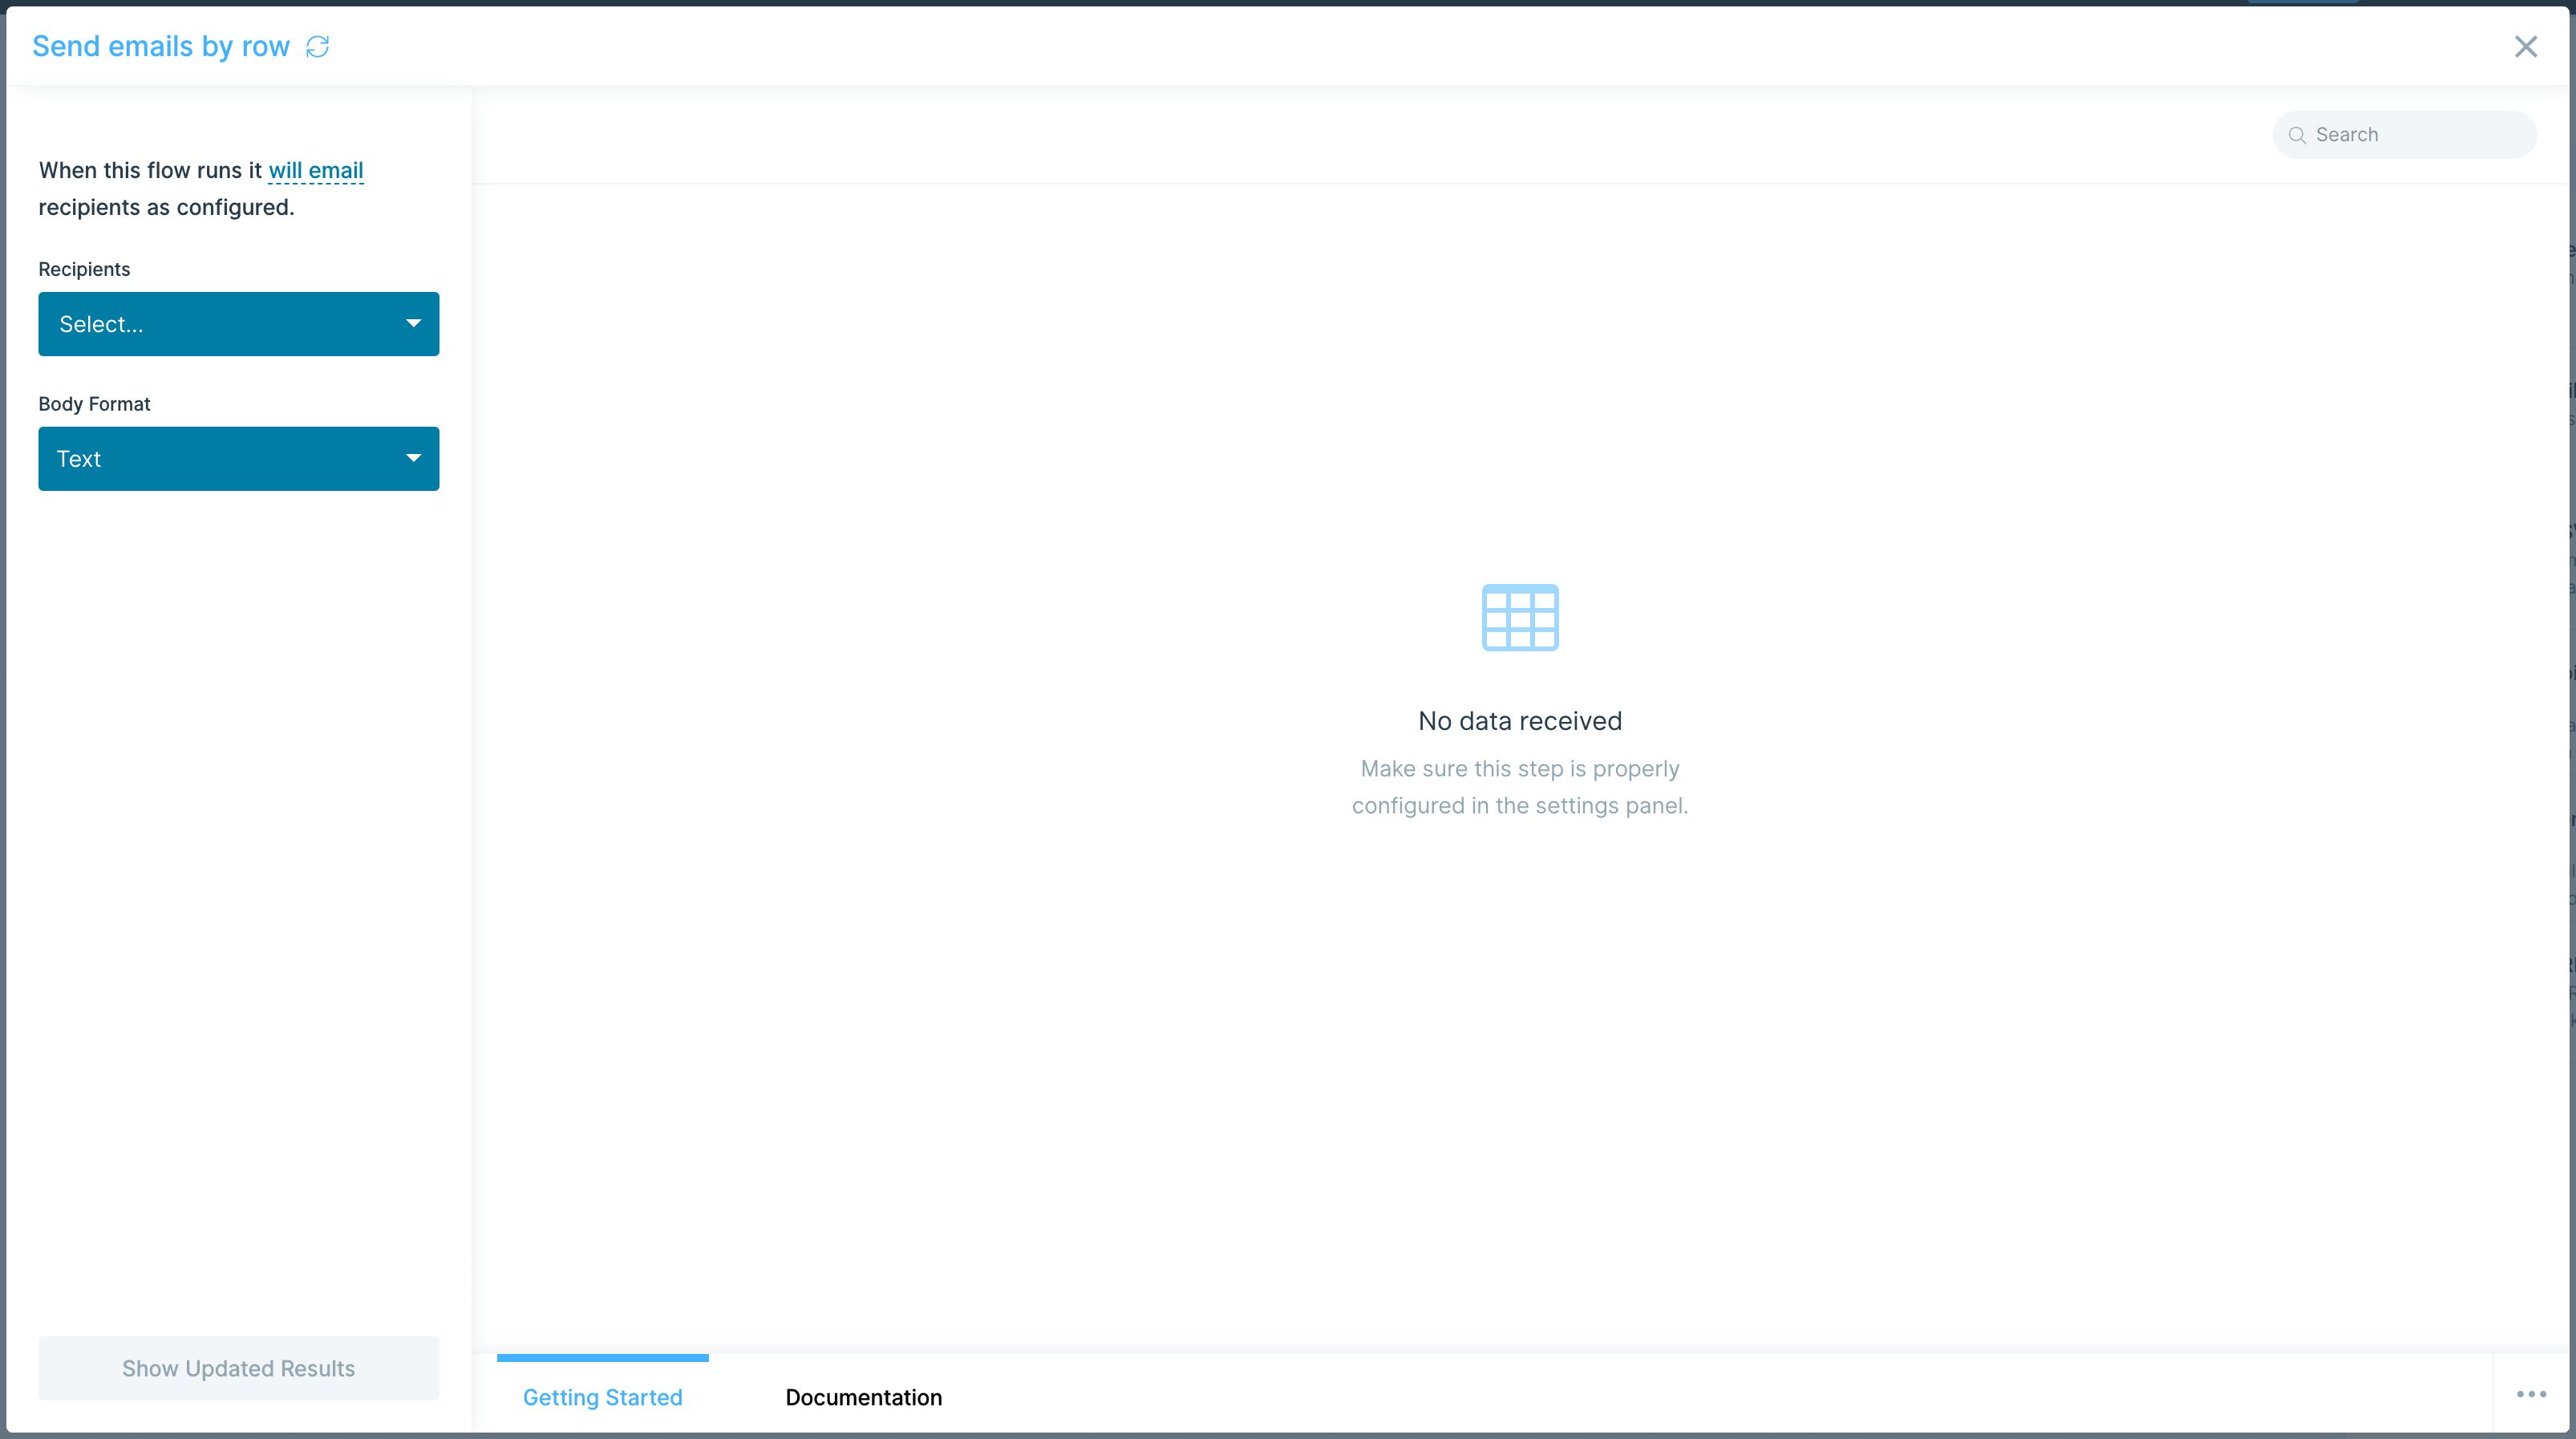Click the magnifier icon in Search
Screen dimensions: 2576x1439
coord(2297,135)
